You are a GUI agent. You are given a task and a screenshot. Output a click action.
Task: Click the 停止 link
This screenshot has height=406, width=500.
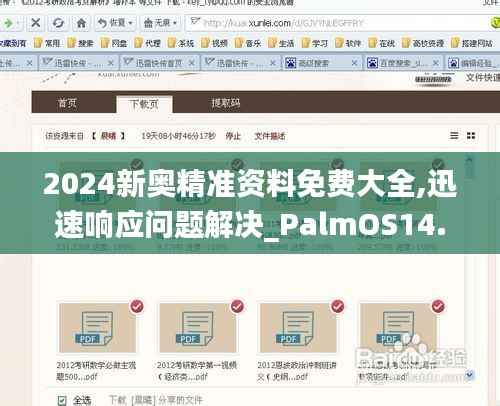[x=233, y=136]
